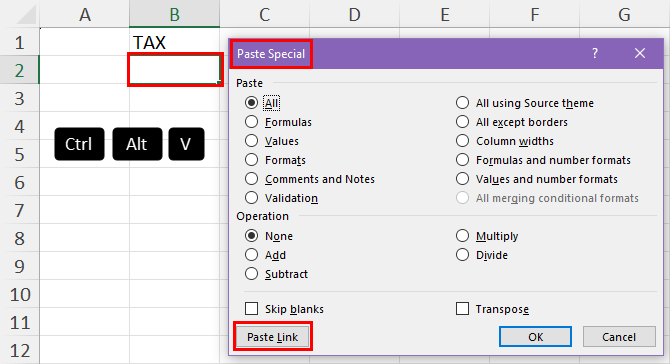This screenshot has width=670, height=364.
Task: Cancel the Paste Special dialog
Action: tap(619, 337)
